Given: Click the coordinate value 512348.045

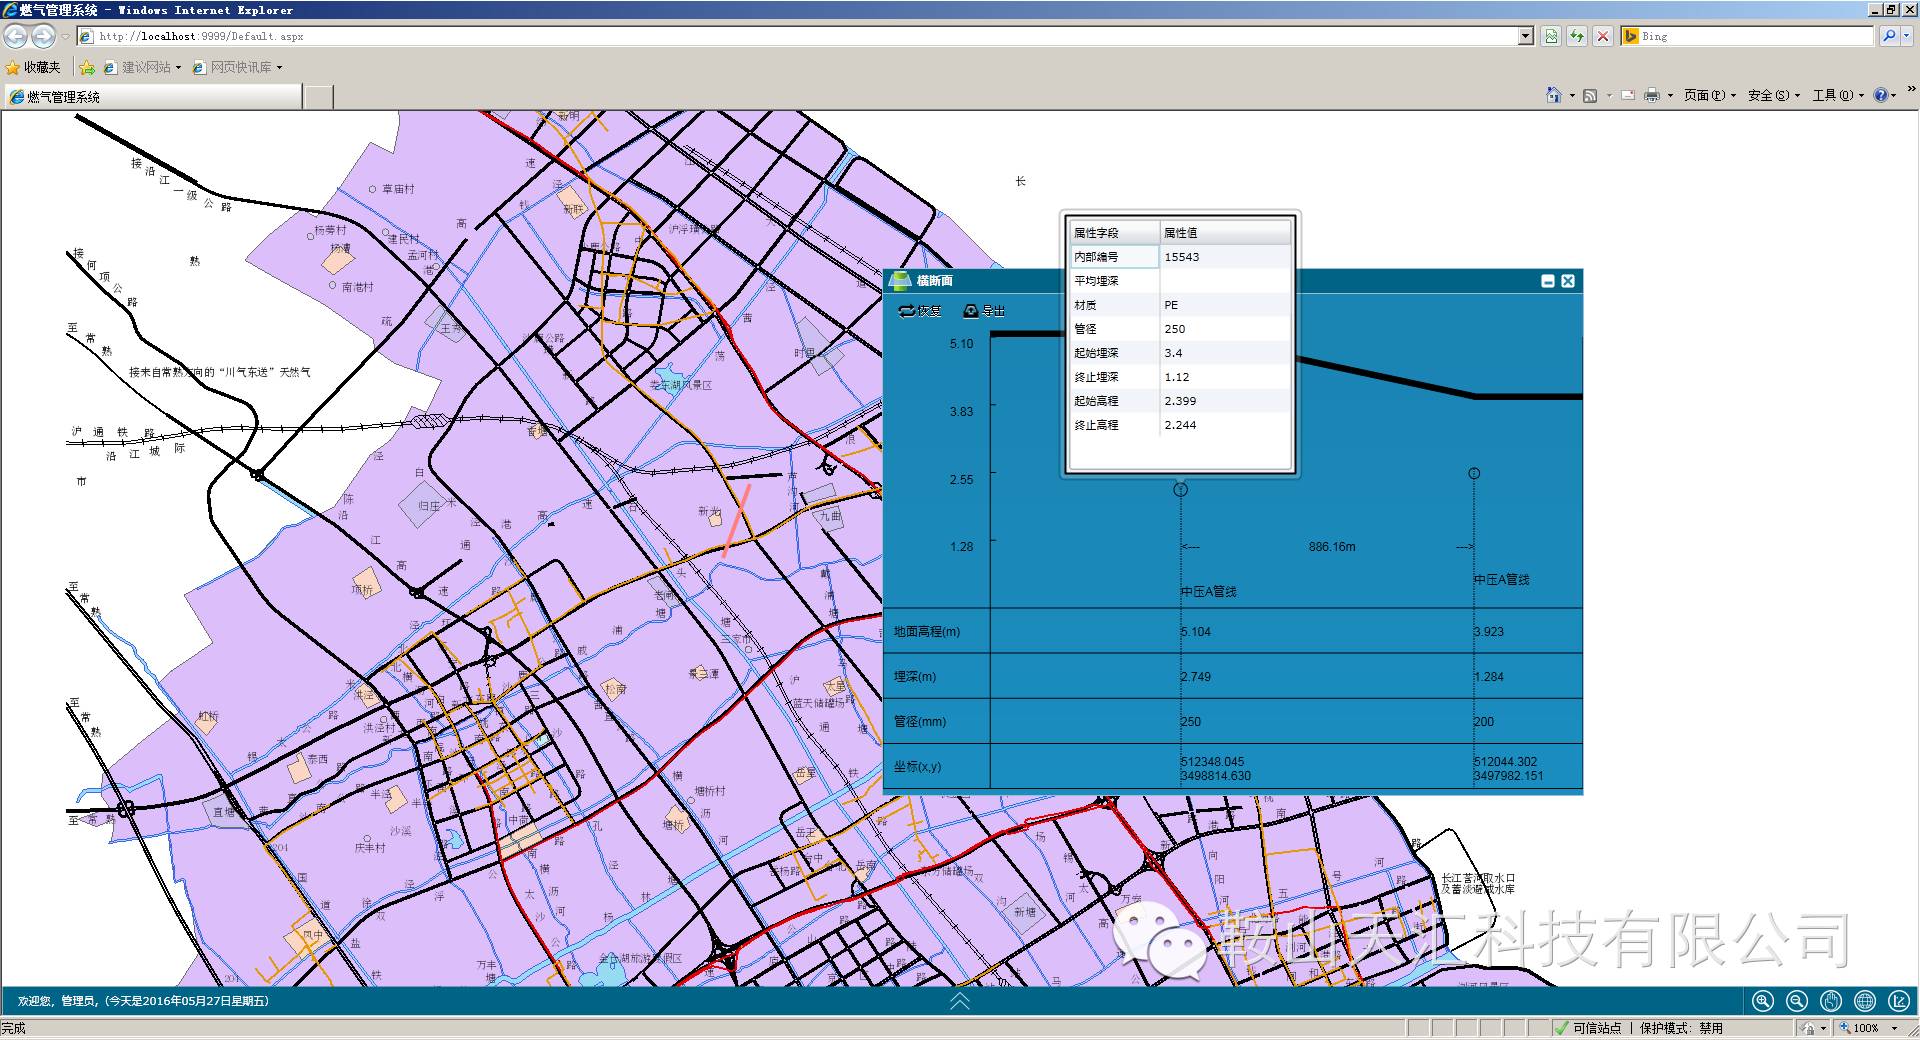Looking at the screenshot, I should point(1212,762).
